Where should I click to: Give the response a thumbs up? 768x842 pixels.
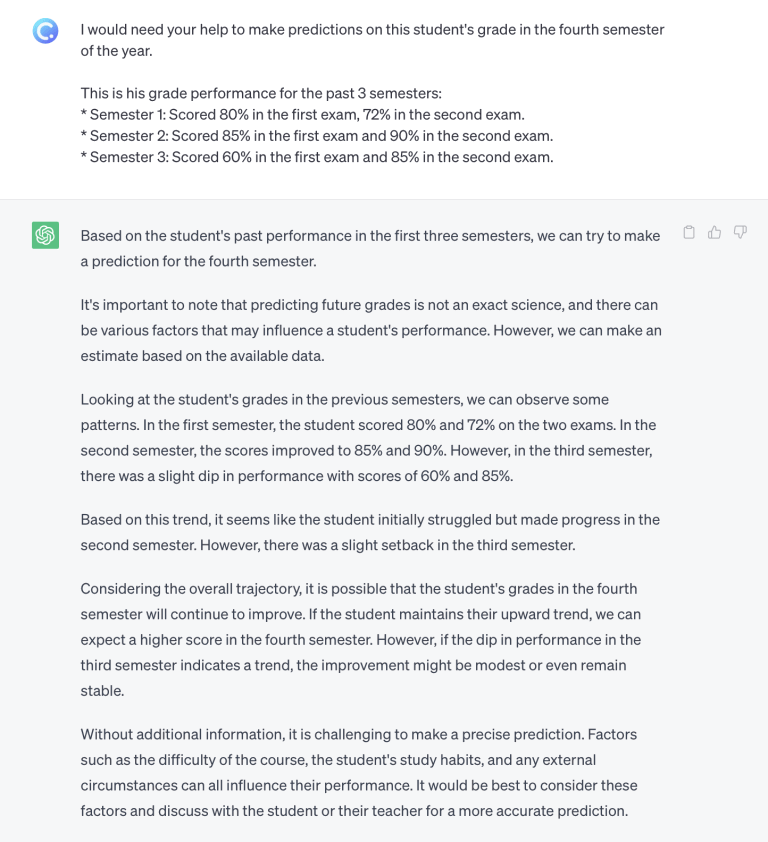point(714,232)
